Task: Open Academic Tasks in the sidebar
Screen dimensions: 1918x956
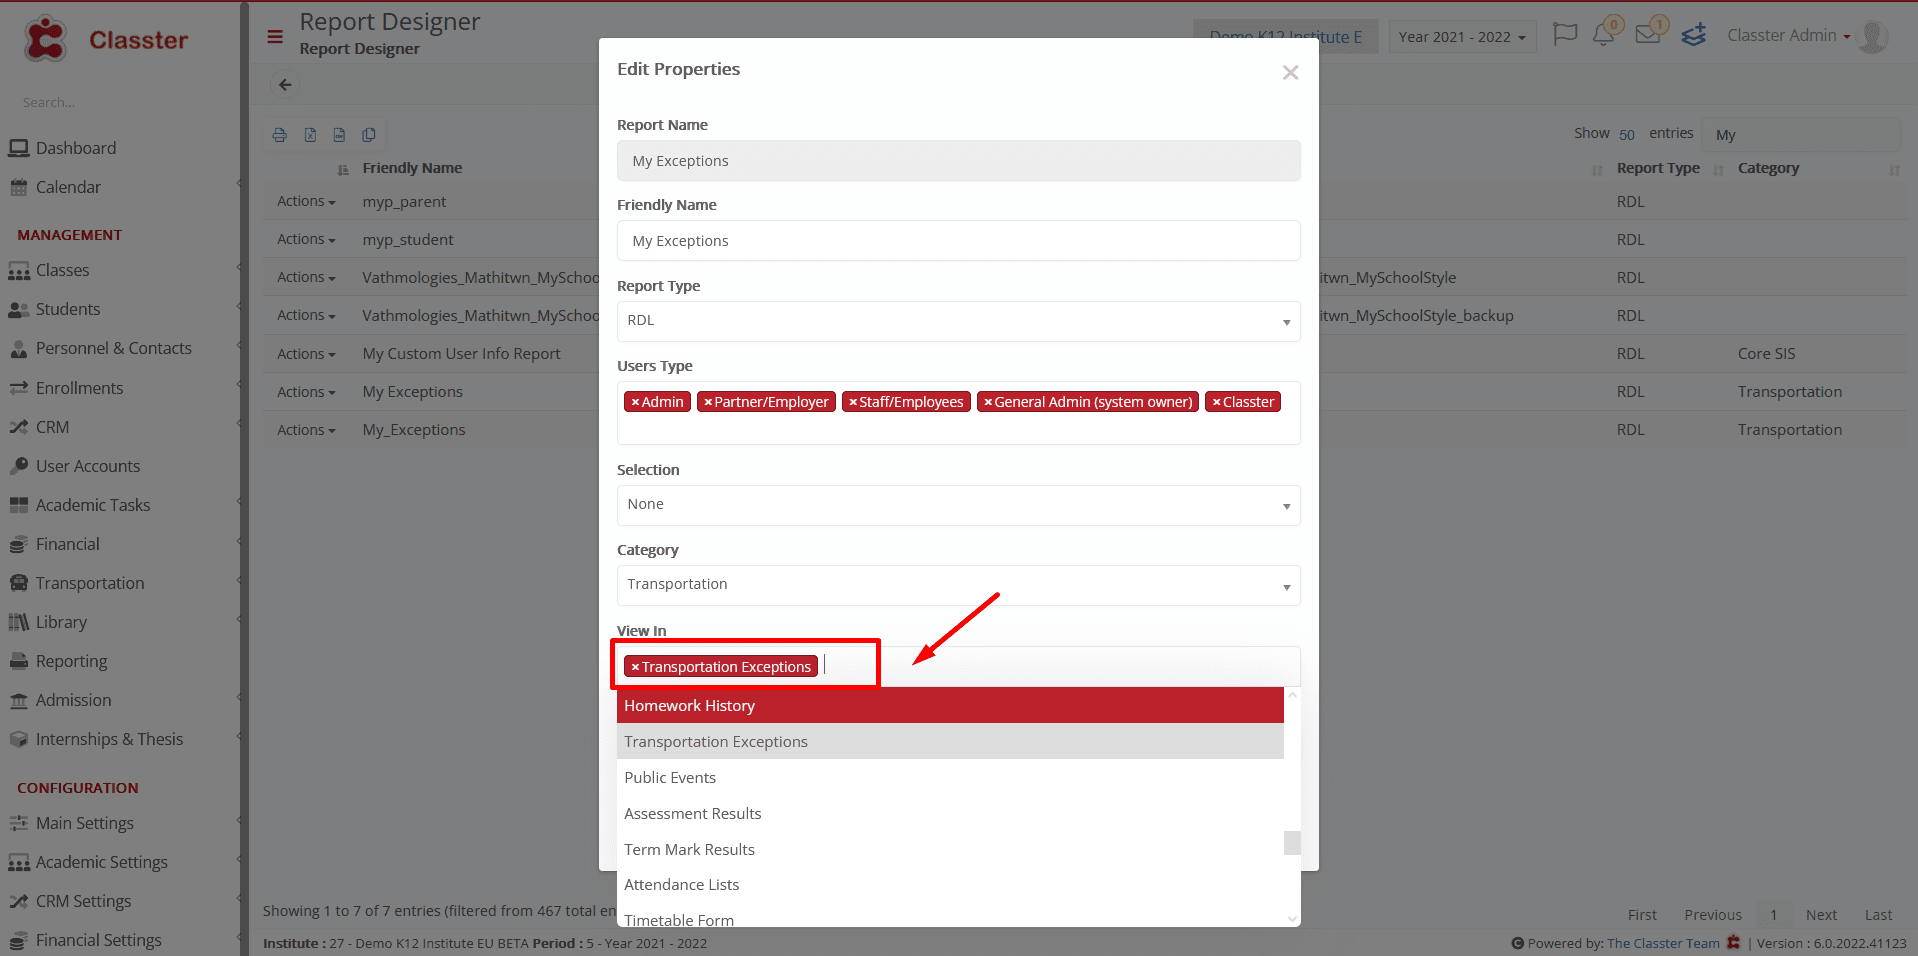Action: [x=92, y=505]
